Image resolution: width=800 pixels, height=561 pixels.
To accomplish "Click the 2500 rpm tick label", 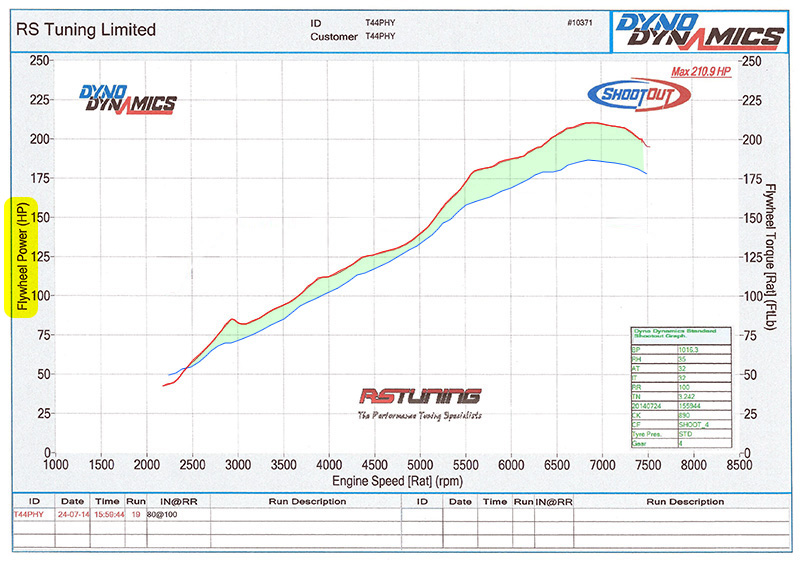I will point(192,465).
